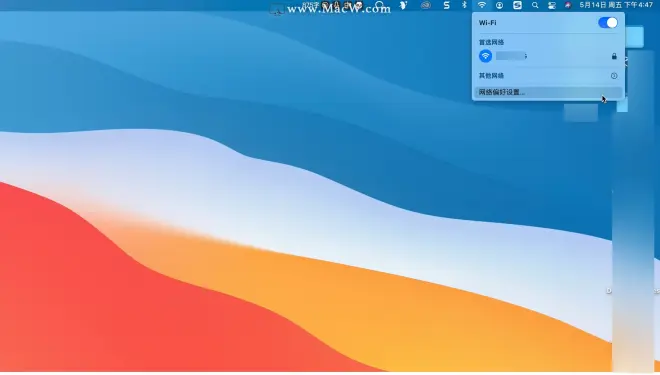Screen dimensions: 660x375
Task: Select the connected Wi-Fi network icon
Action: pyautogui.click(x=485, y=56)
